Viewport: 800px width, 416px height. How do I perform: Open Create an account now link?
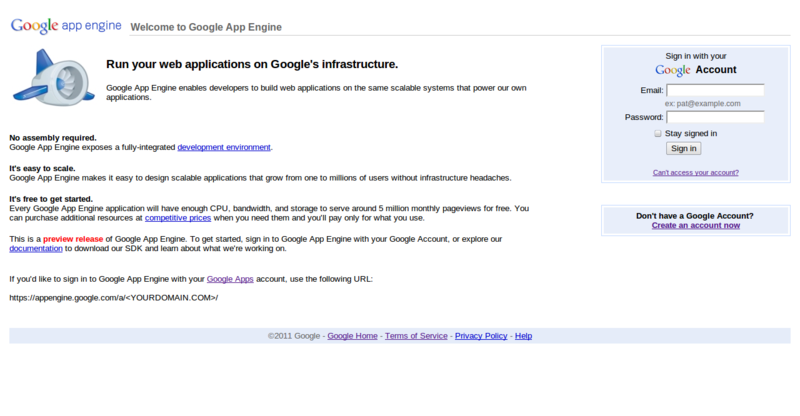tap(695, 226)
